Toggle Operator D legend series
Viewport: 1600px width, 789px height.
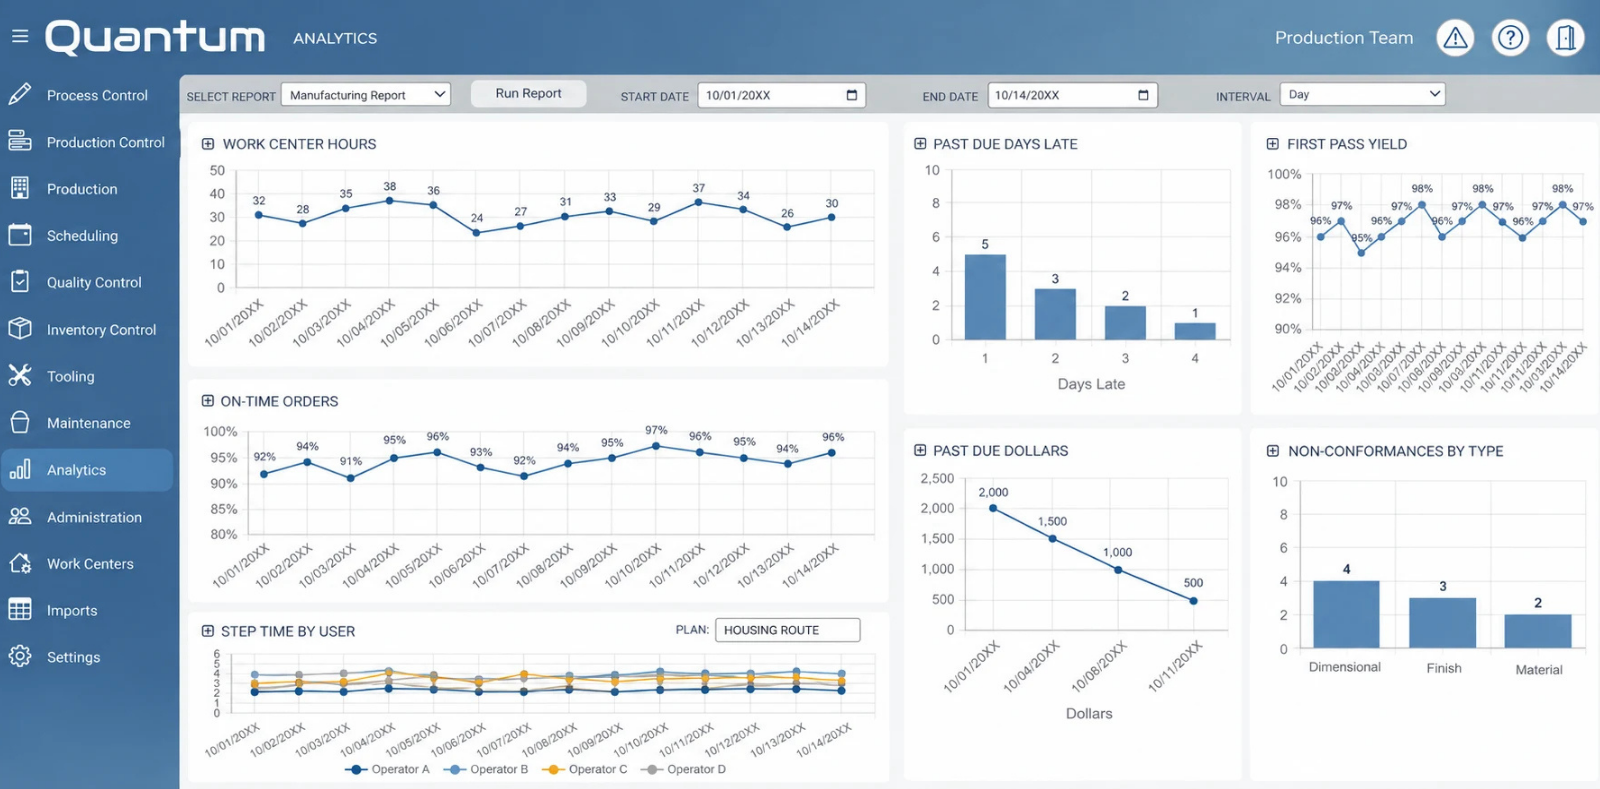[x=683, y=769]
